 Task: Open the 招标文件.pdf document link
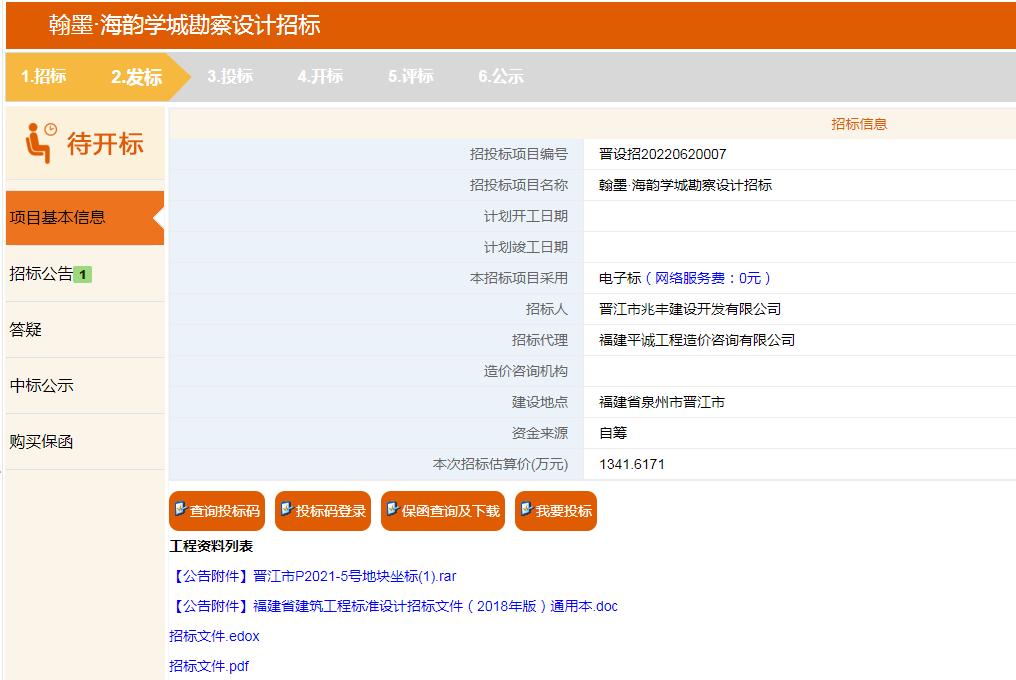click(208, 665)
